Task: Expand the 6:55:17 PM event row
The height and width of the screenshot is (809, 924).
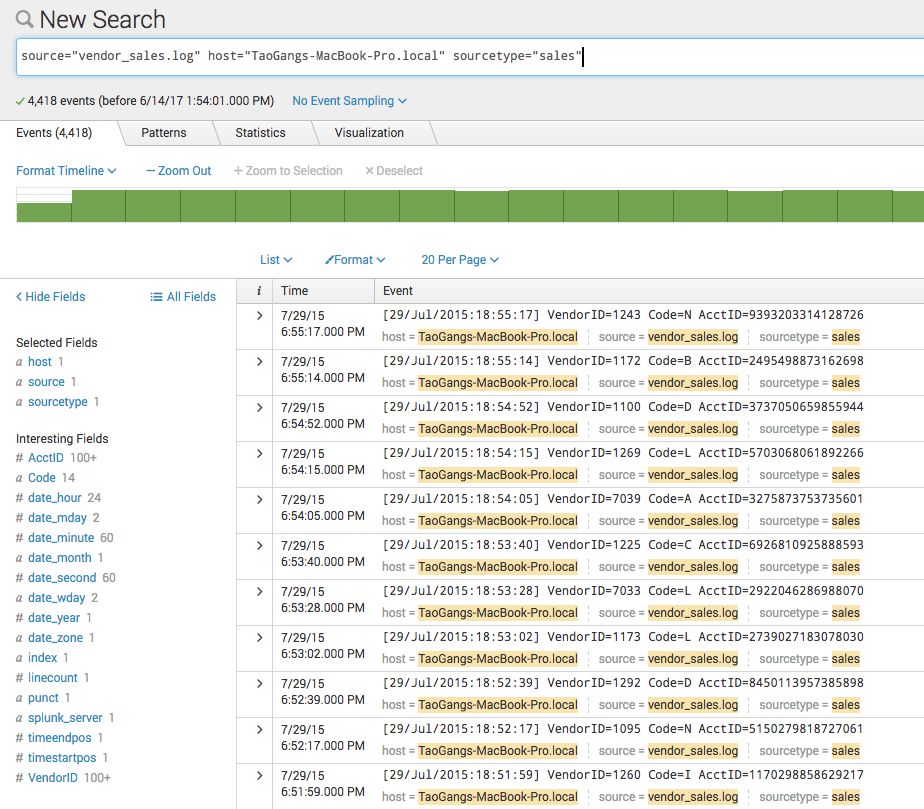Action: (x=259, y=315)
